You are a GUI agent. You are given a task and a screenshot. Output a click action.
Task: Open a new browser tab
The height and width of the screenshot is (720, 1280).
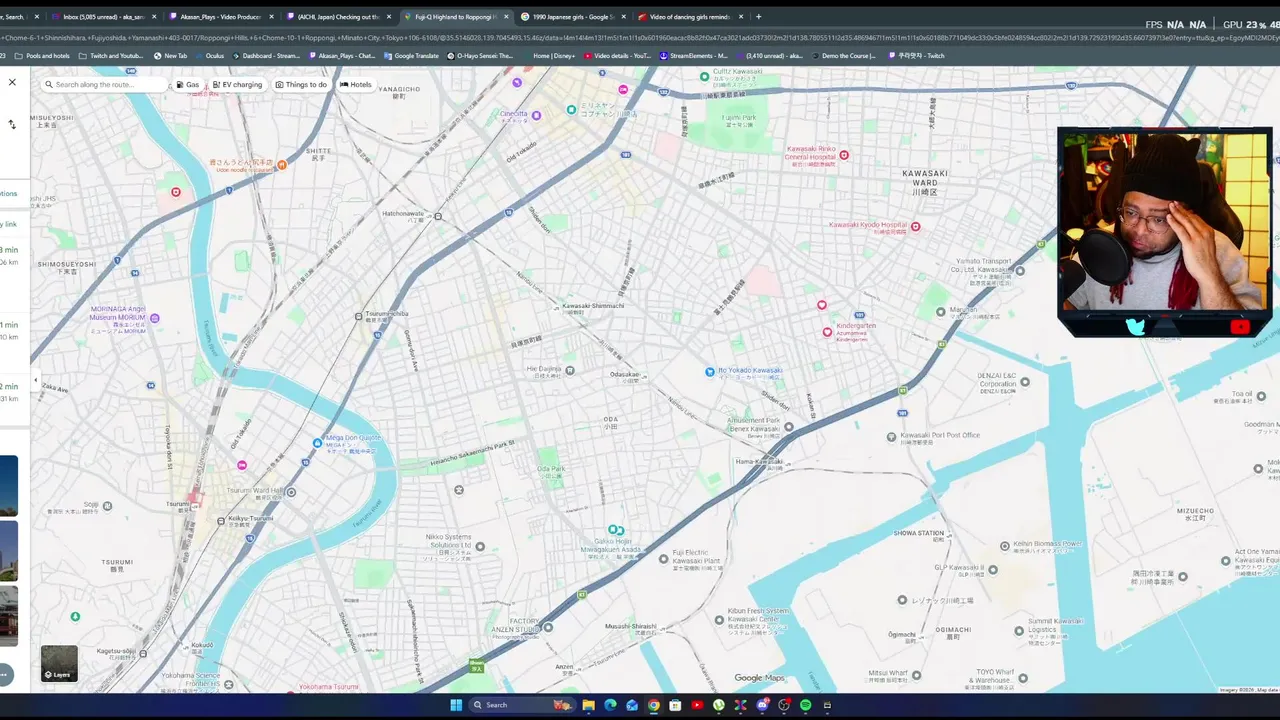tap(758, 16)
